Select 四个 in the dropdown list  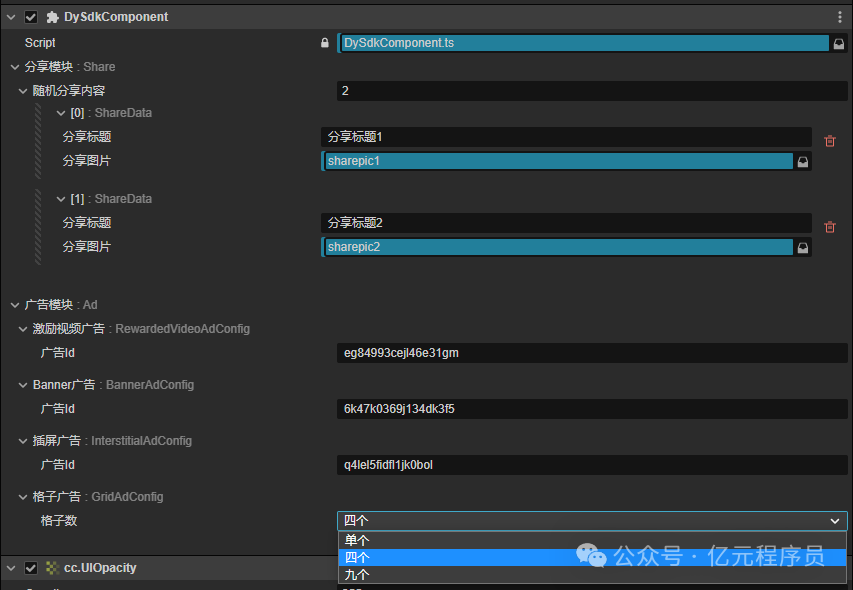592,557
